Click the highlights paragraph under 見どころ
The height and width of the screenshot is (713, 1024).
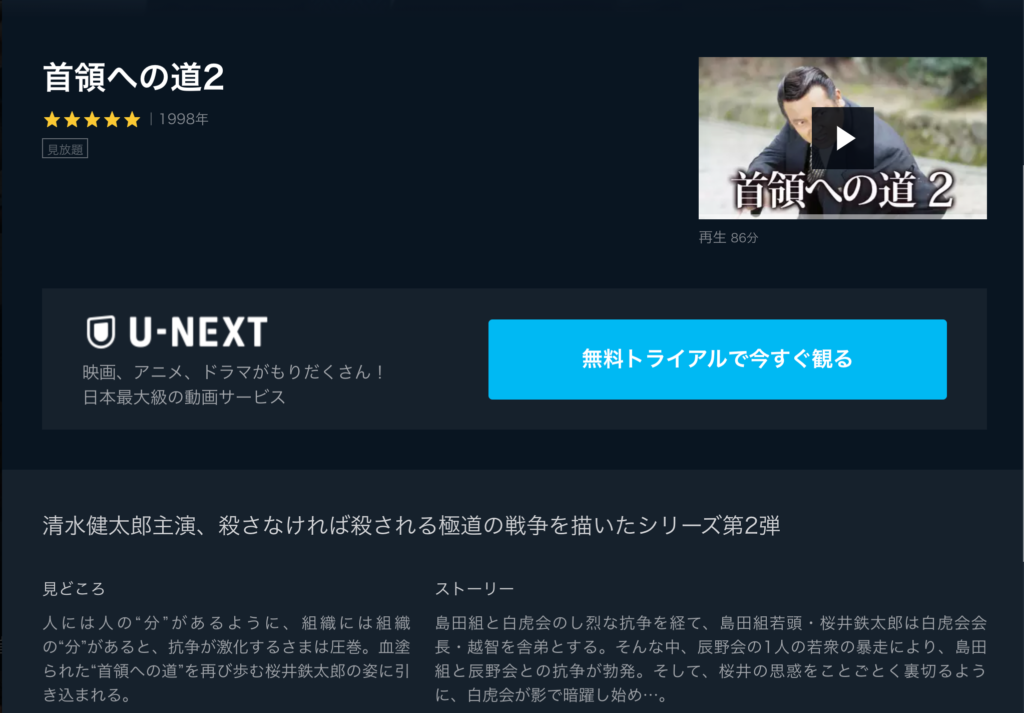coord(227,659)
